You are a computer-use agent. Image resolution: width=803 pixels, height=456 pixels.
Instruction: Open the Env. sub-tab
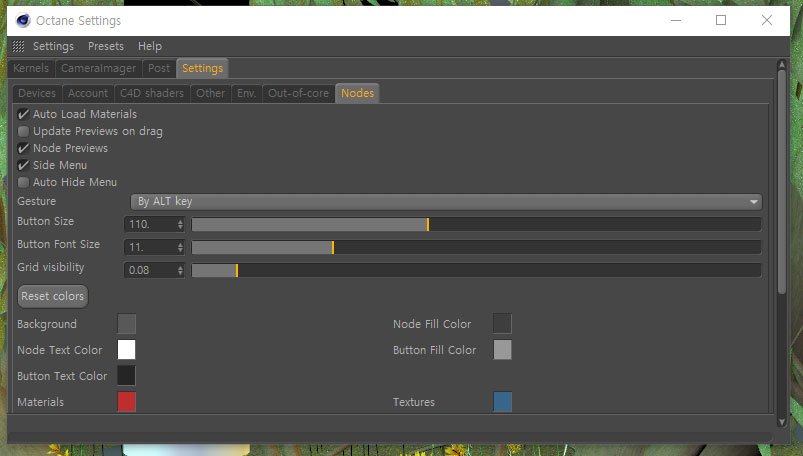(246, 93)
